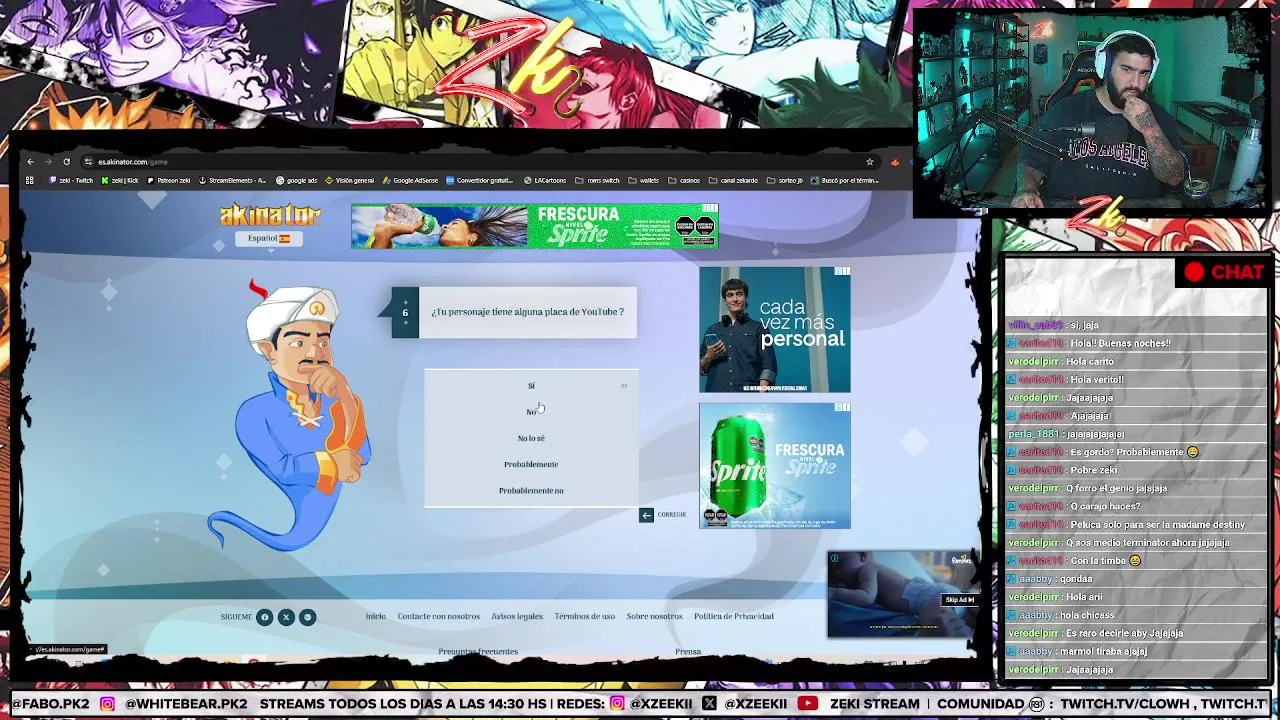Open the 'cada vez más personal' ad
Viewport: 1280px width, 720px height.
pos(775,329)
